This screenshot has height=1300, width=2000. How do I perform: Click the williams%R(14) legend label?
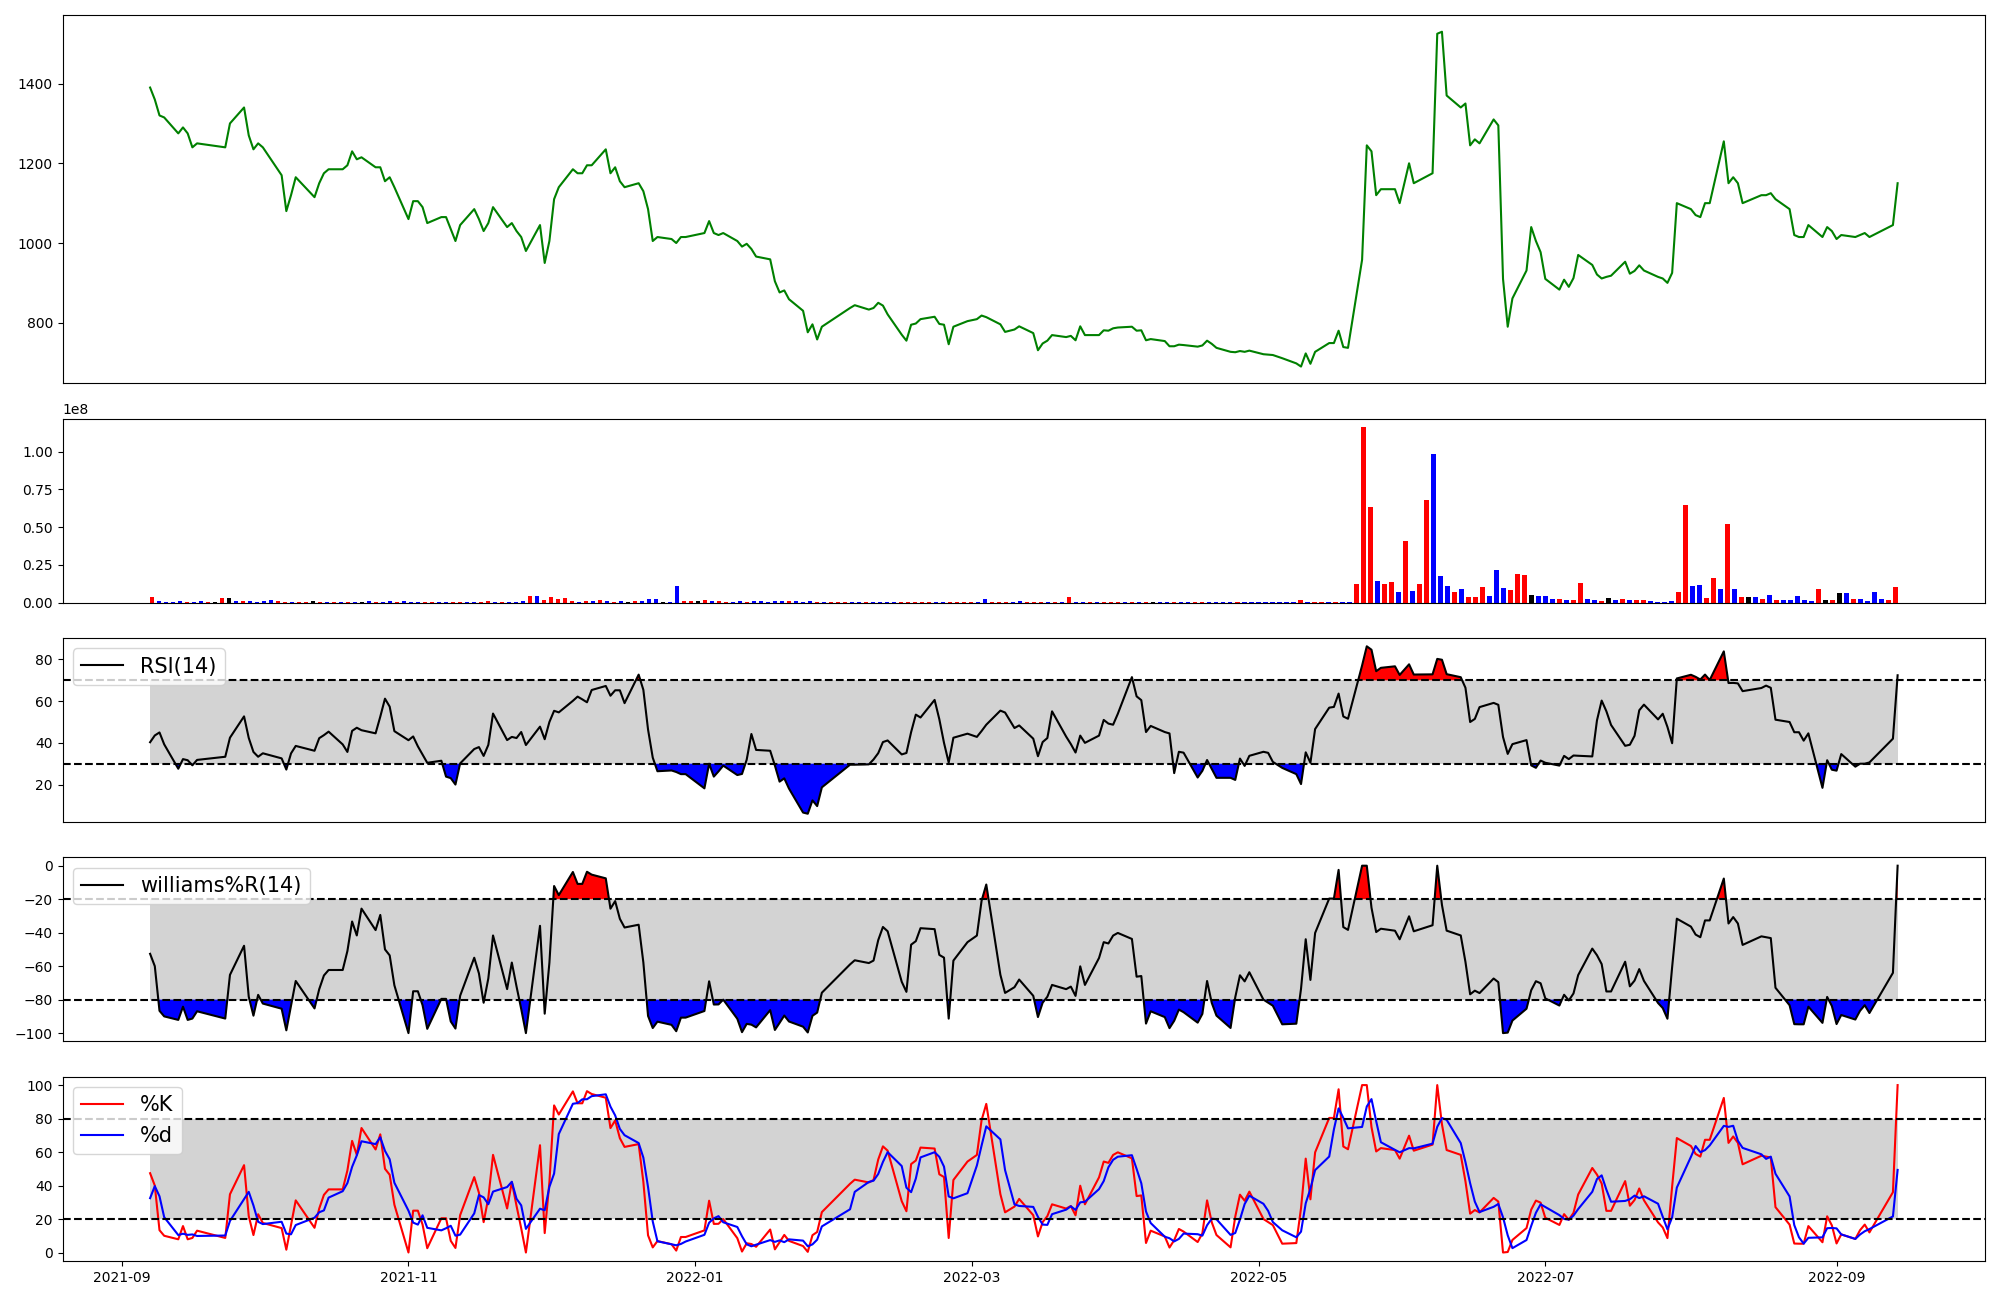pyautogui.click(x=220, y=885)
